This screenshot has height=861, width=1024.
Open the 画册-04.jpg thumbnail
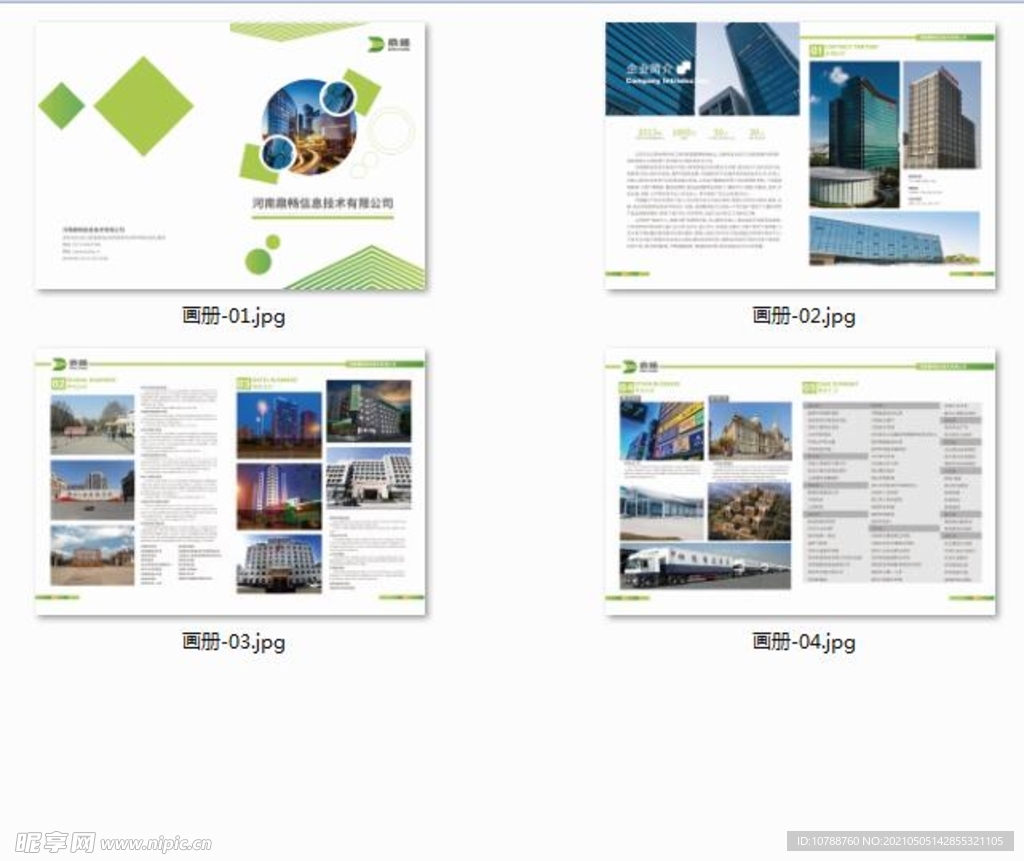coord(800,481)
